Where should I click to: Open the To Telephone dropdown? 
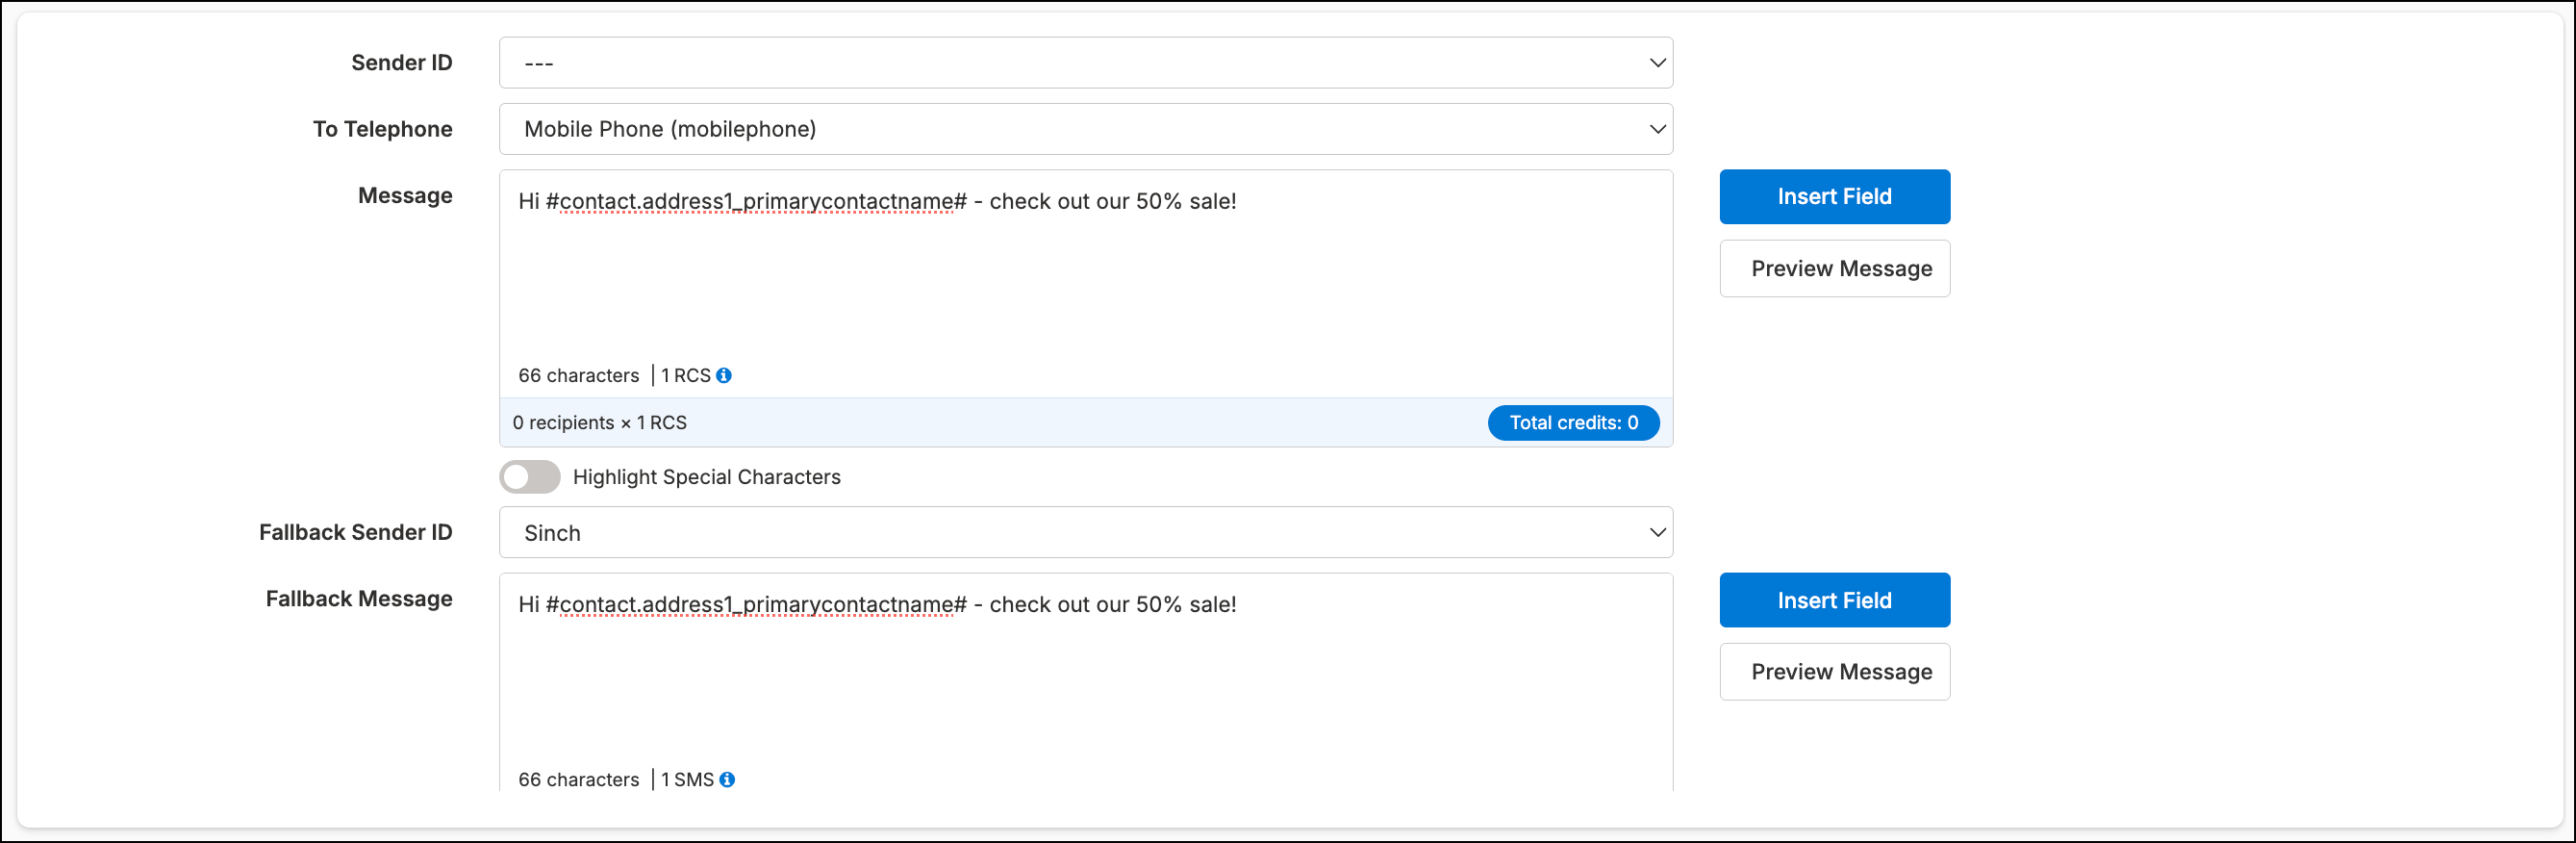(1085, 129)
